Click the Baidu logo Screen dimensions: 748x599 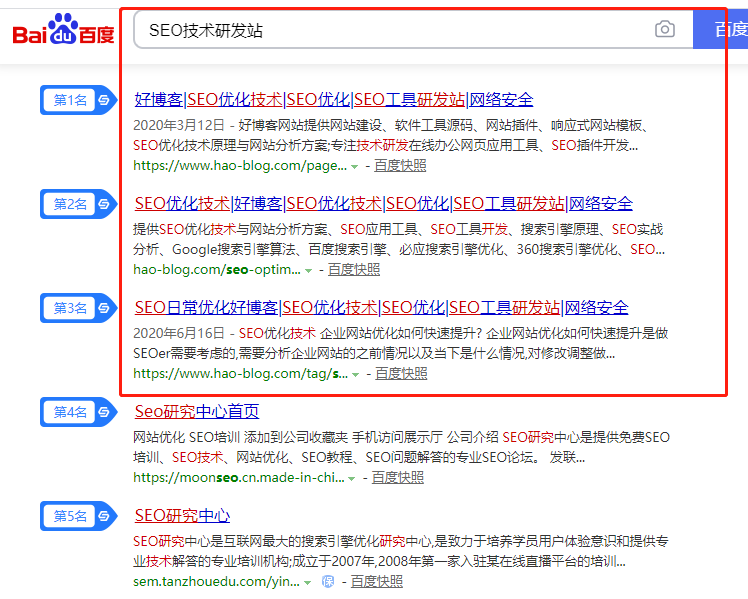click(x=63, y=30)
